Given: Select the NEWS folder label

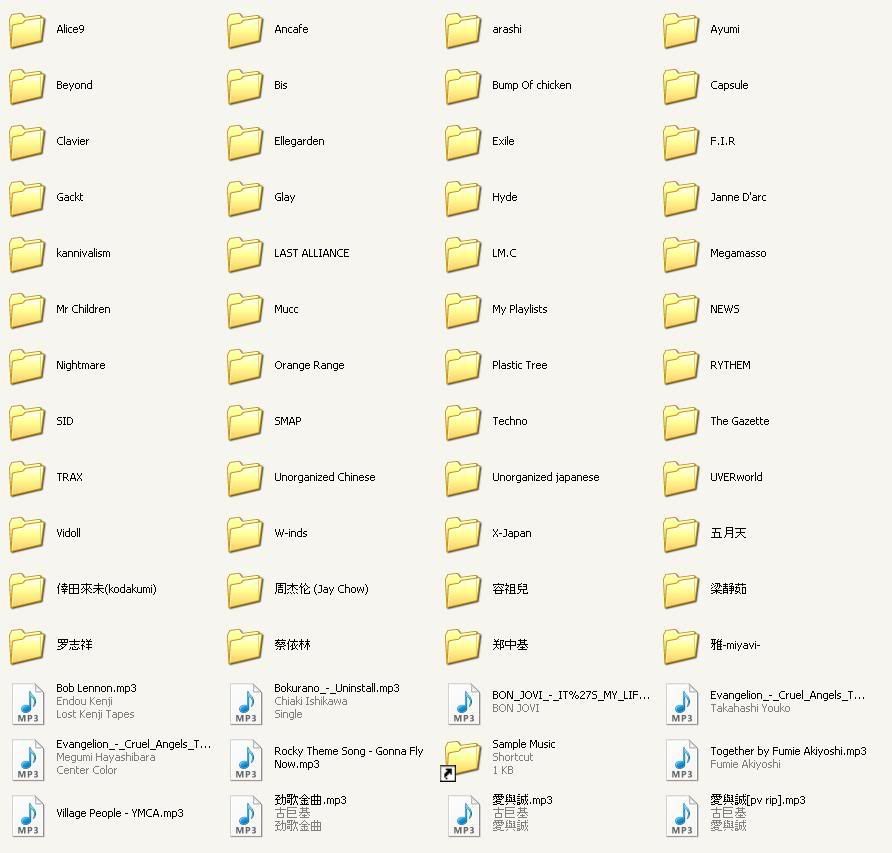Looking at the screenshot, I should tap(724, 309).
